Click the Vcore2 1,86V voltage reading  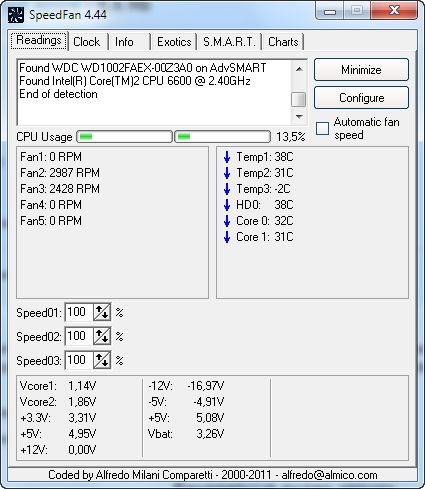tap(58, 402)
